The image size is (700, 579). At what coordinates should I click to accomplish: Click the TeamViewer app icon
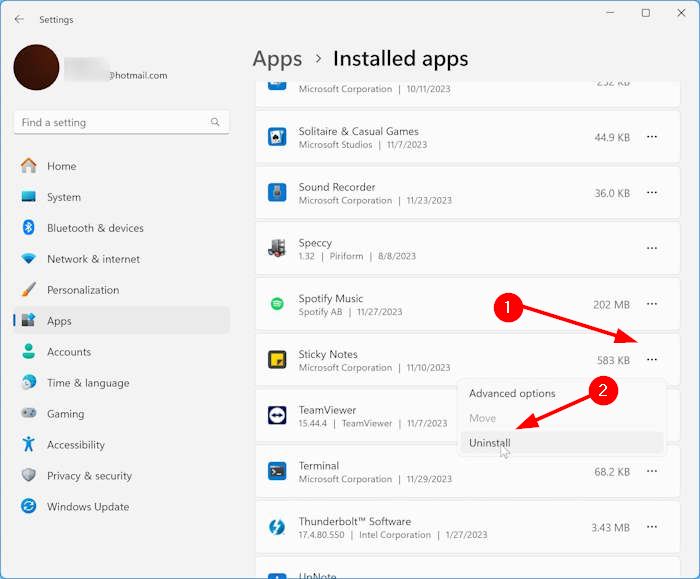point(277,415)
